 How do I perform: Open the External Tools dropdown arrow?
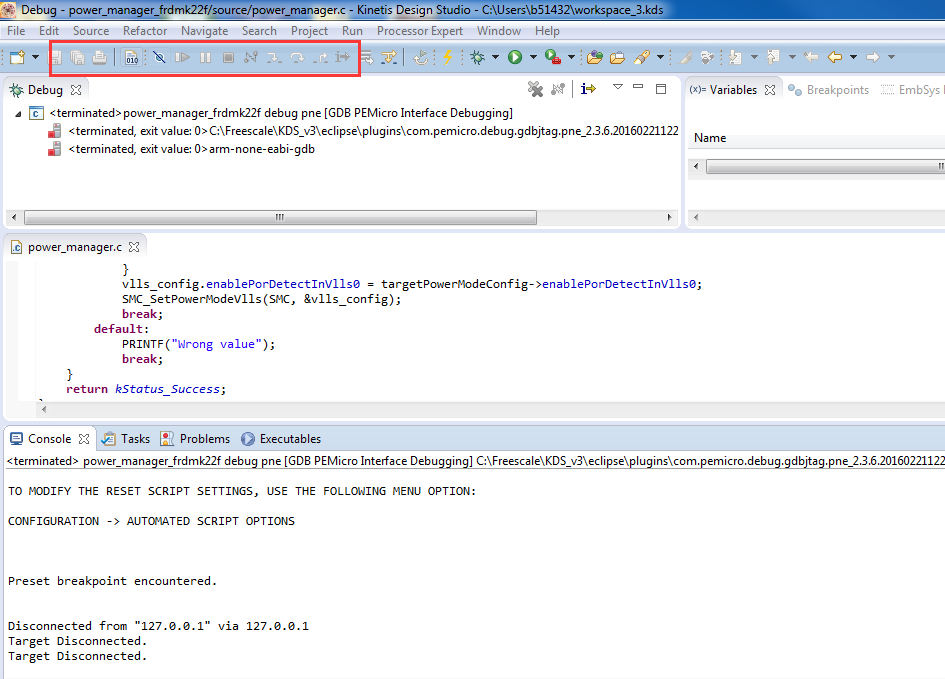pyautogui.click(x=571, y=57)
